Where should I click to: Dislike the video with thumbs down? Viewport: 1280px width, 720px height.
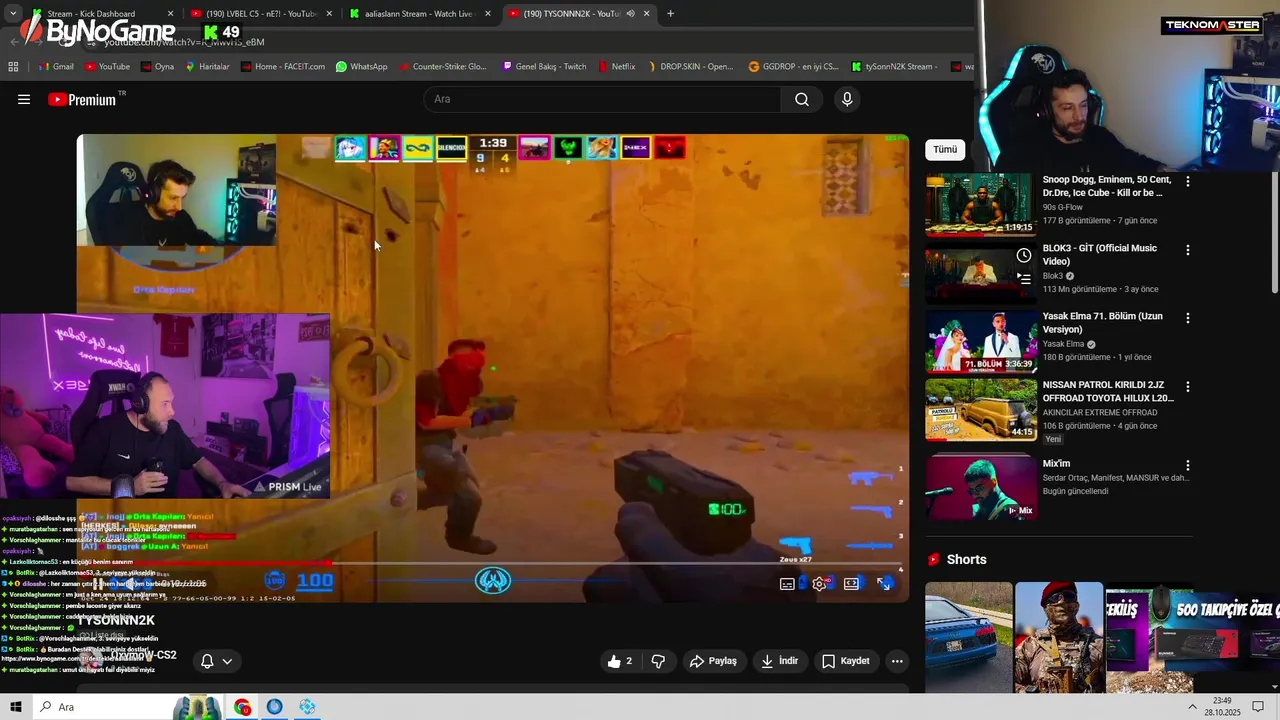coord(658,661)
